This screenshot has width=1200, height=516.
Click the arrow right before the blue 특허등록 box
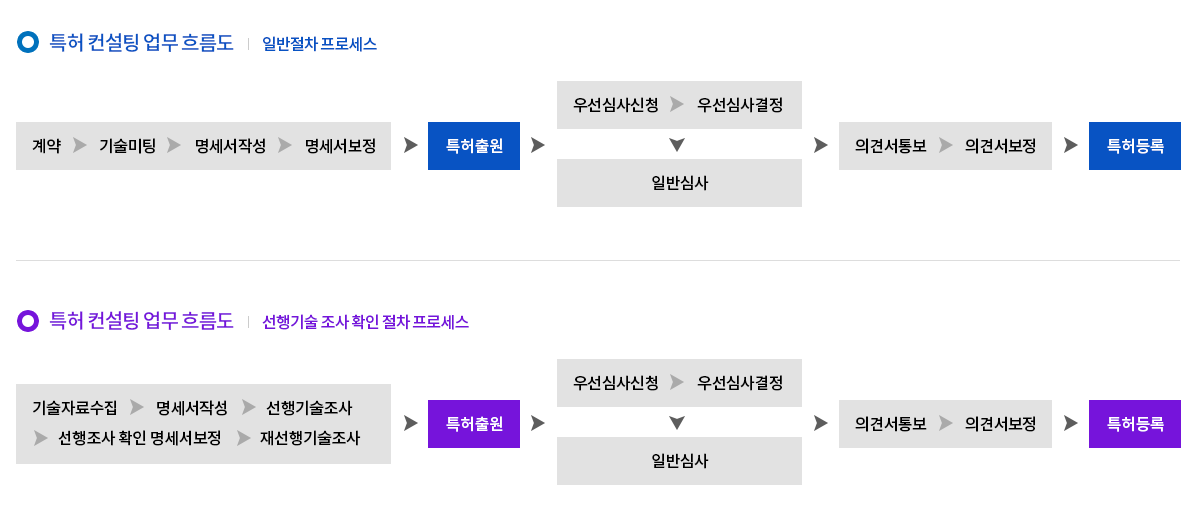click(x=1070, y=145)
